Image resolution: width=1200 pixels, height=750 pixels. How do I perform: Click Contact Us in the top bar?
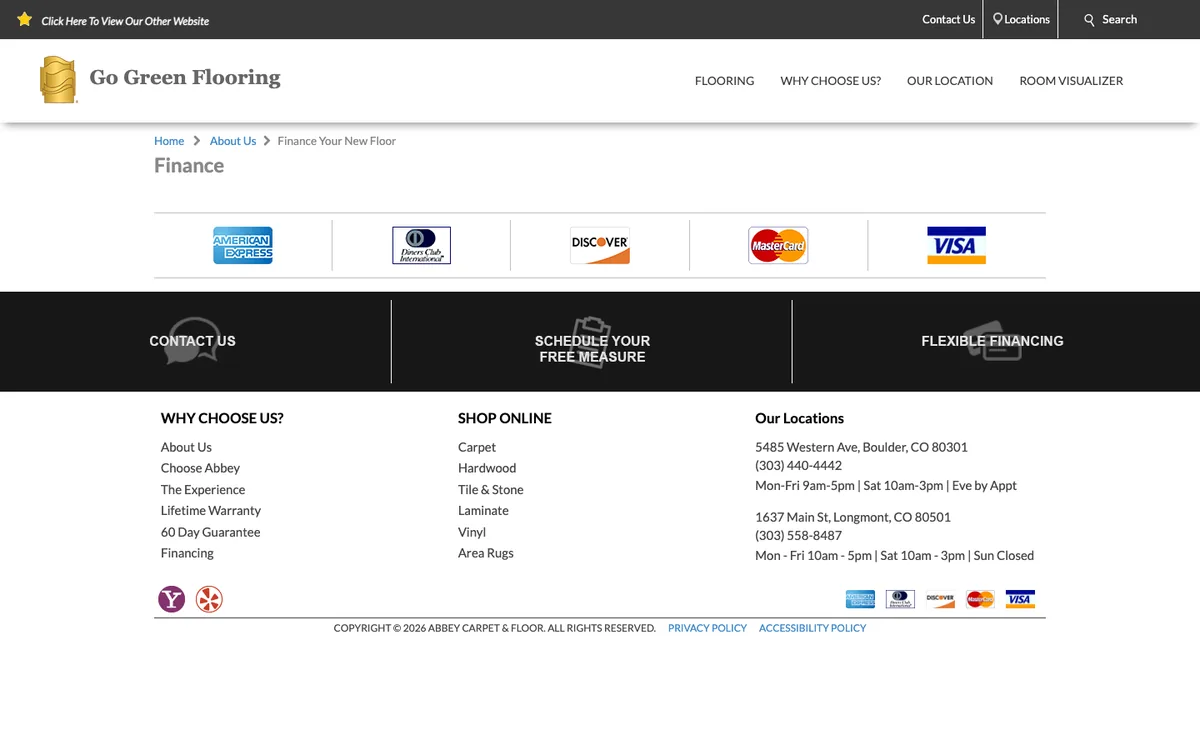click(948, 19)
